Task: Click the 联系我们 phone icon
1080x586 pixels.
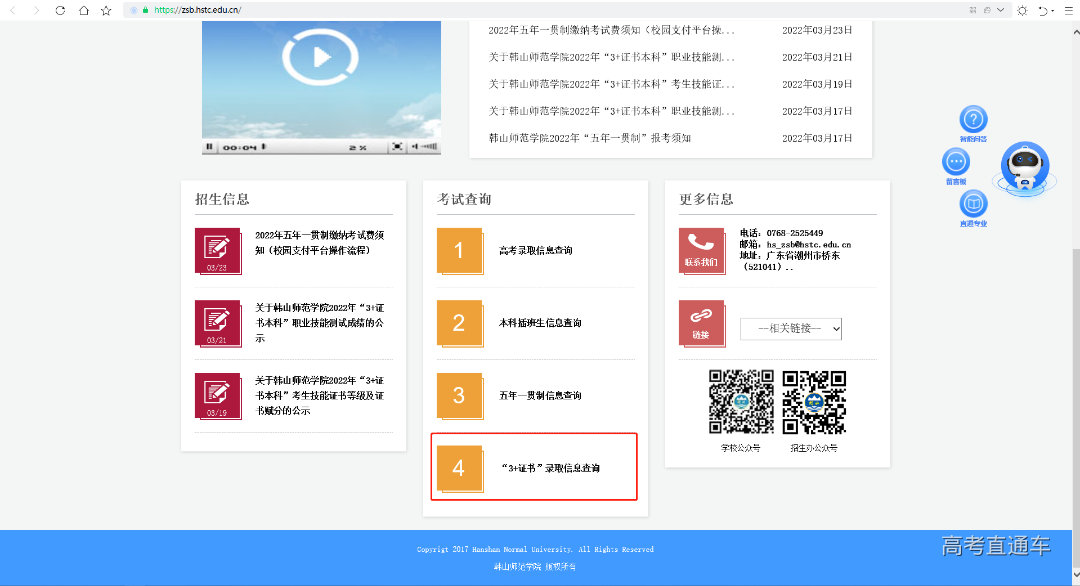Action: [x=701, y=250]
